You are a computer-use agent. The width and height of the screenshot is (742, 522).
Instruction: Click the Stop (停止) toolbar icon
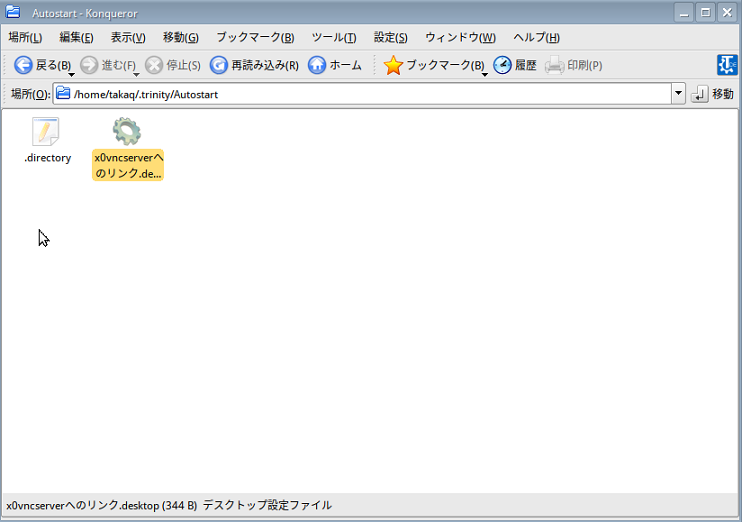tap(154, 65)
